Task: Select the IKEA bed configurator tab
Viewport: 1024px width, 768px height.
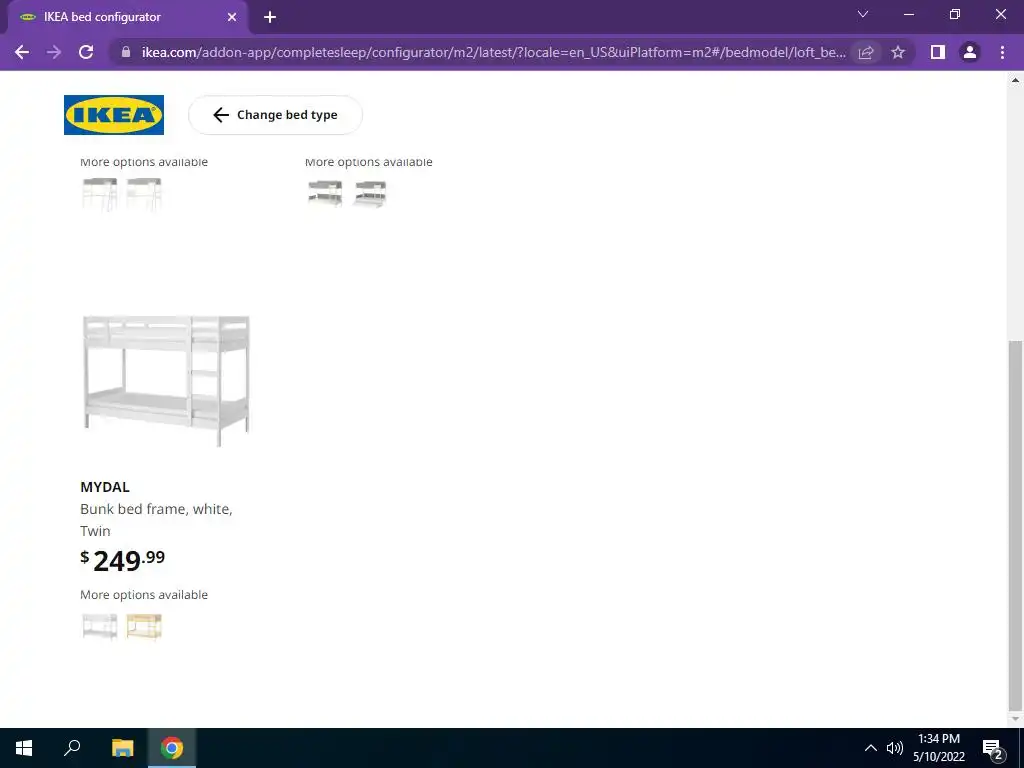Action: [x=128, y=18]
